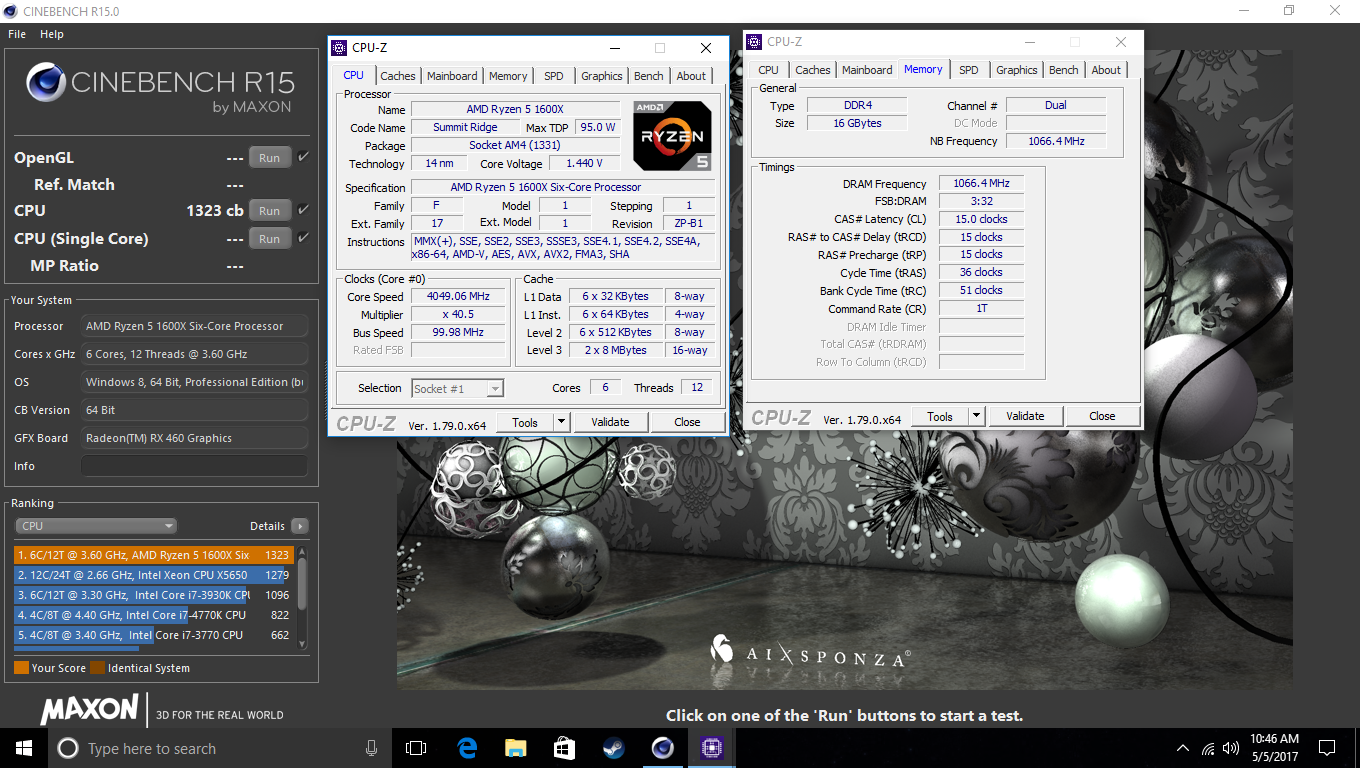Click the DRAM Frequency 1066.4 MHz value
Screen dimensions: 1360x768
tap(981, 184)
